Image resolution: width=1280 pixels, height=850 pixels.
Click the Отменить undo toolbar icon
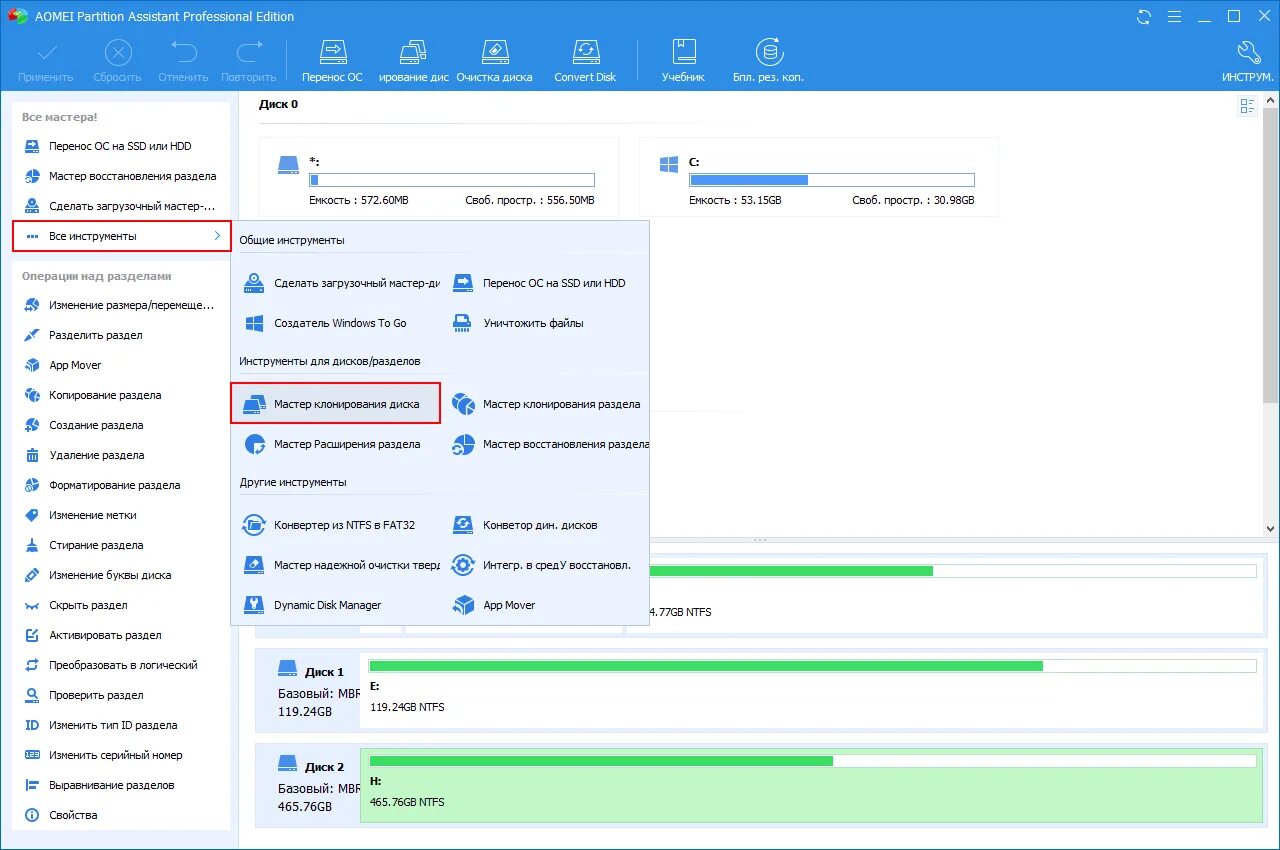click(183, 61)
